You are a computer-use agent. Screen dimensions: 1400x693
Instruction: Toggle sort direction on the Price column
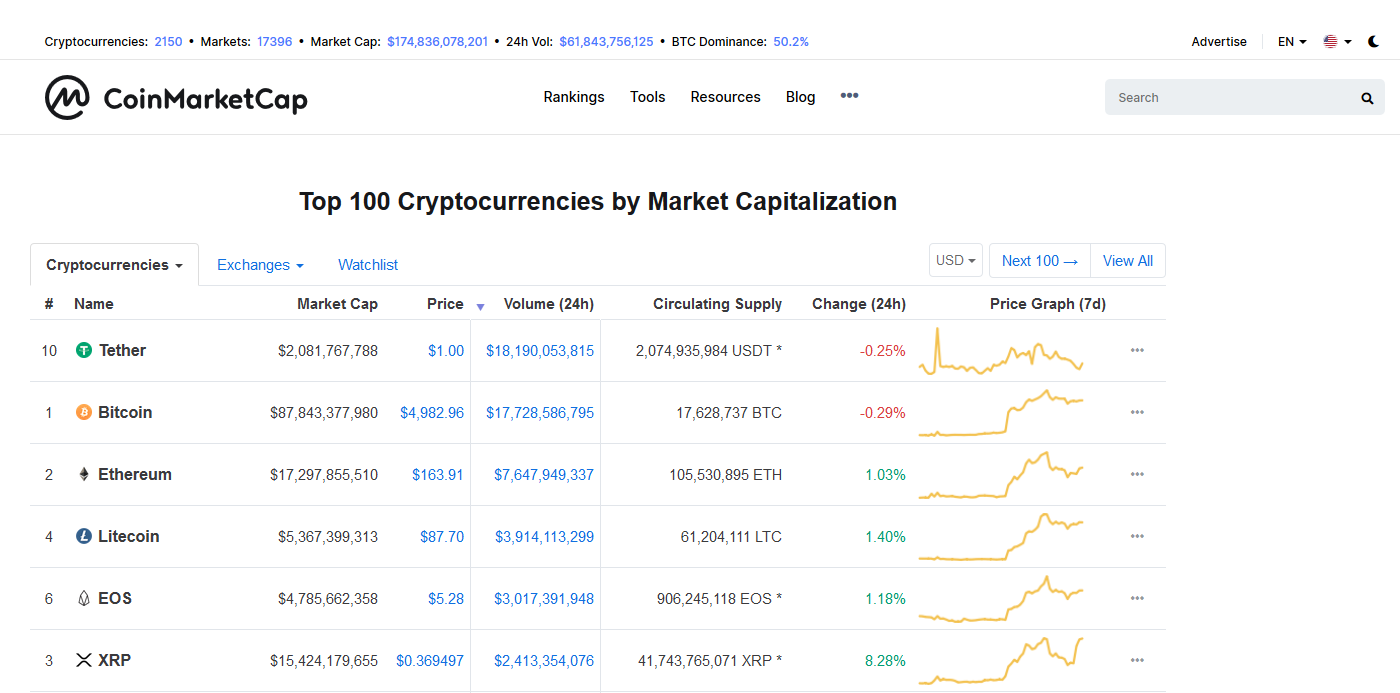(x=480, y=307)
